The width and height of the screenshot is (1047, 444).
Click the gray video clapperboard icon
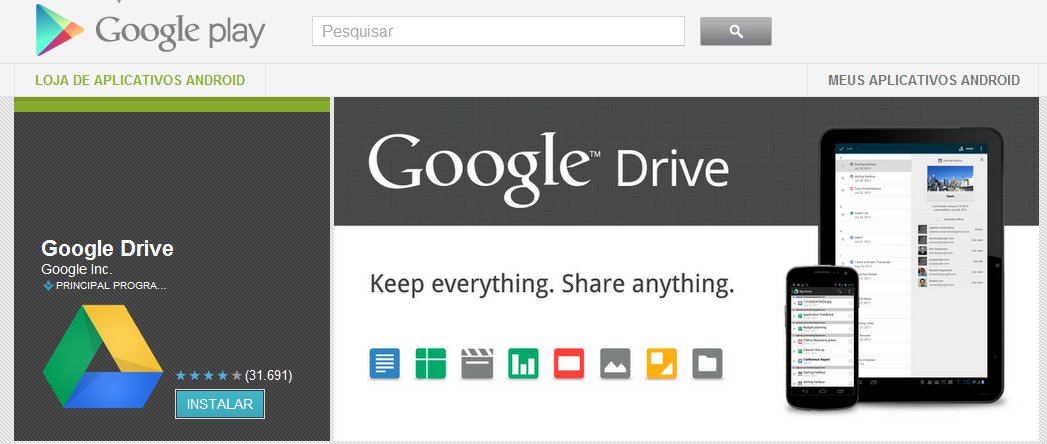point(477,364)
